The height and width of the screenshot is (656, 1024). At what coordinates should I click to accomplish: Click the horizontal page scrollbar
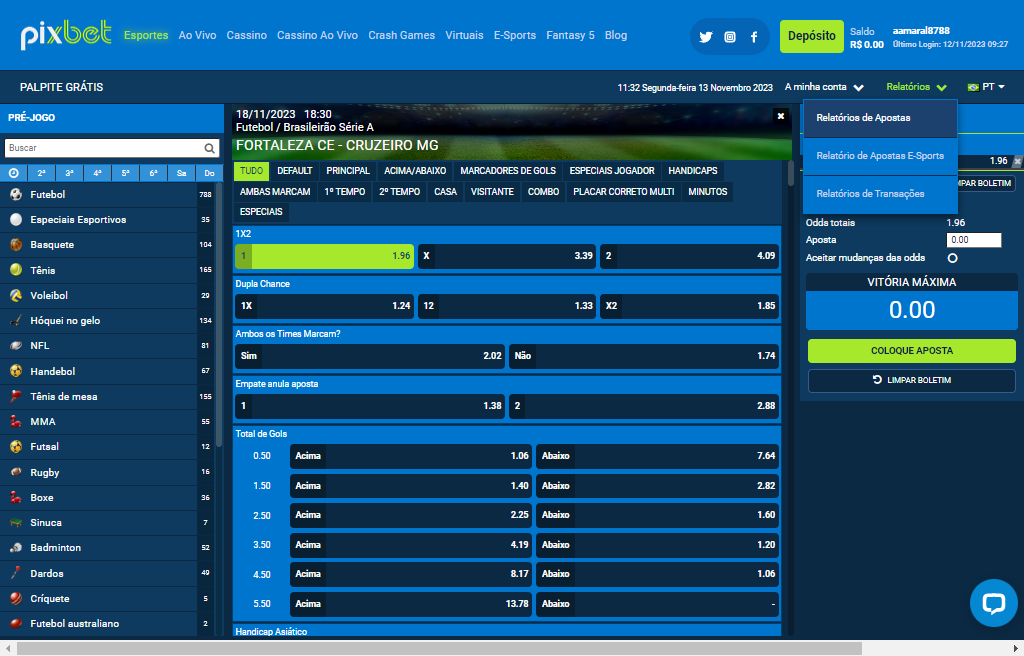(x=439, y=648)
